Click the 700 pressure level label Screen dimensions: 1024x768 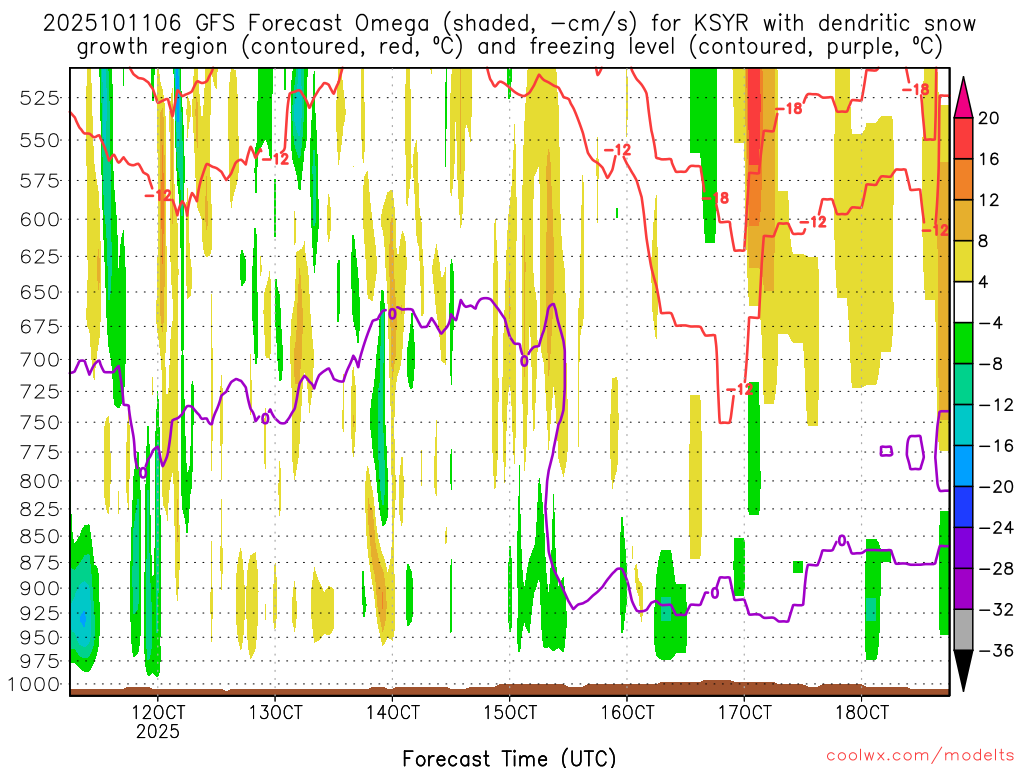point(40,360)
